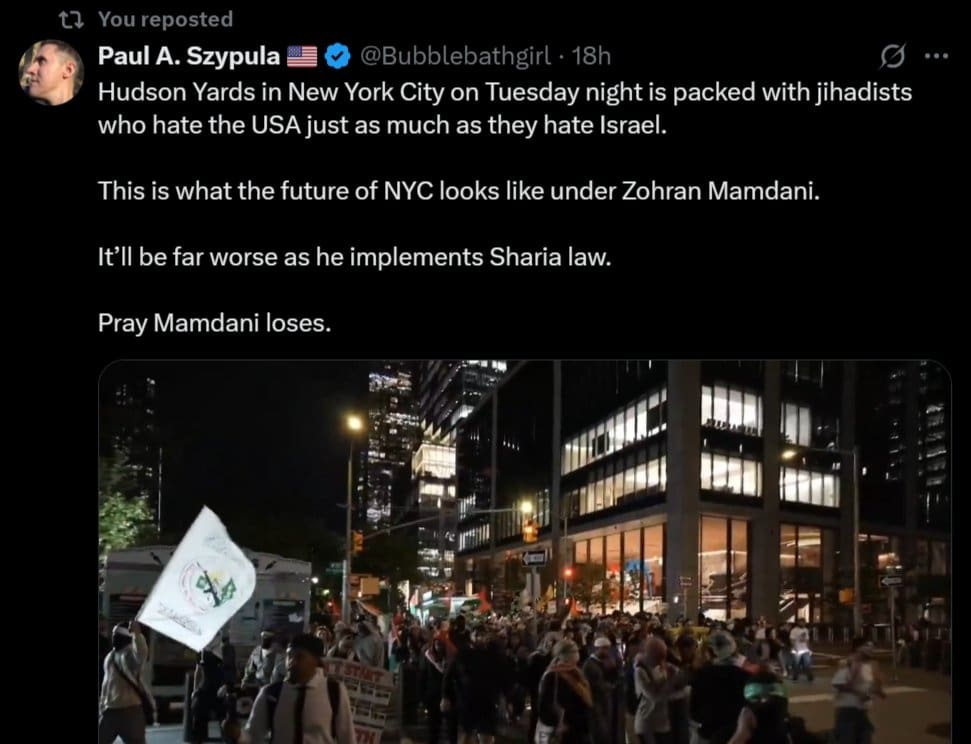Open the three-dot more options menu
The image size is (971, 744).
[x=936, y=56]
